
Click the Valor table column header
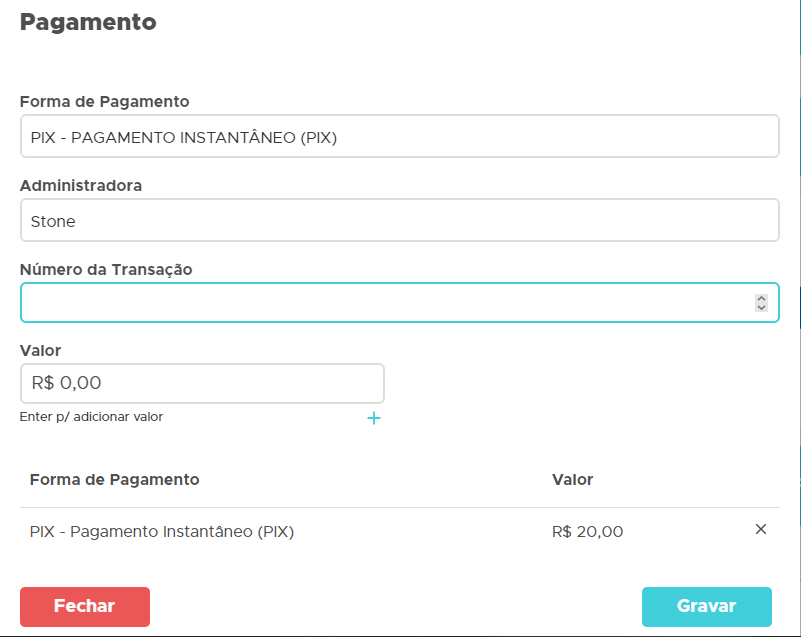coord(572,480)
